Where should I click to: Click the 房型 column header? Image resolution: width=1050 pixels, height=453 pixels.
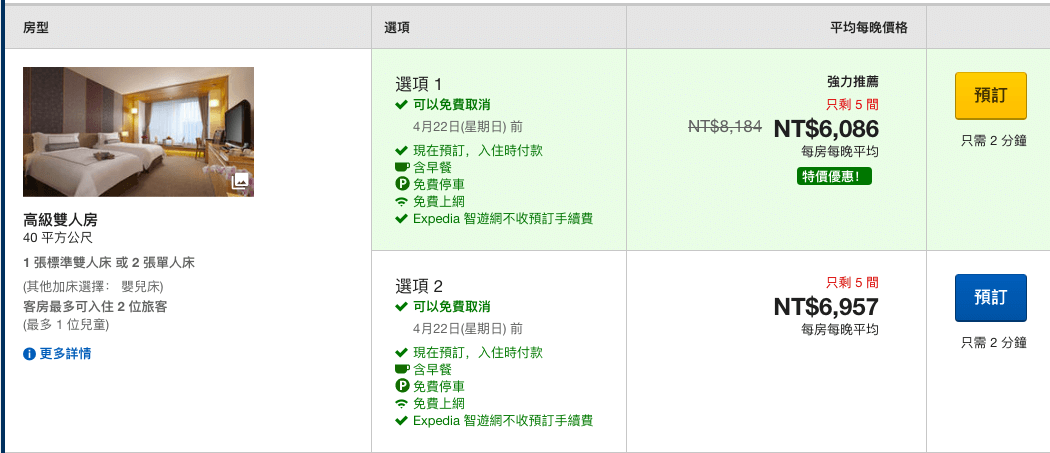coord(36,28)
